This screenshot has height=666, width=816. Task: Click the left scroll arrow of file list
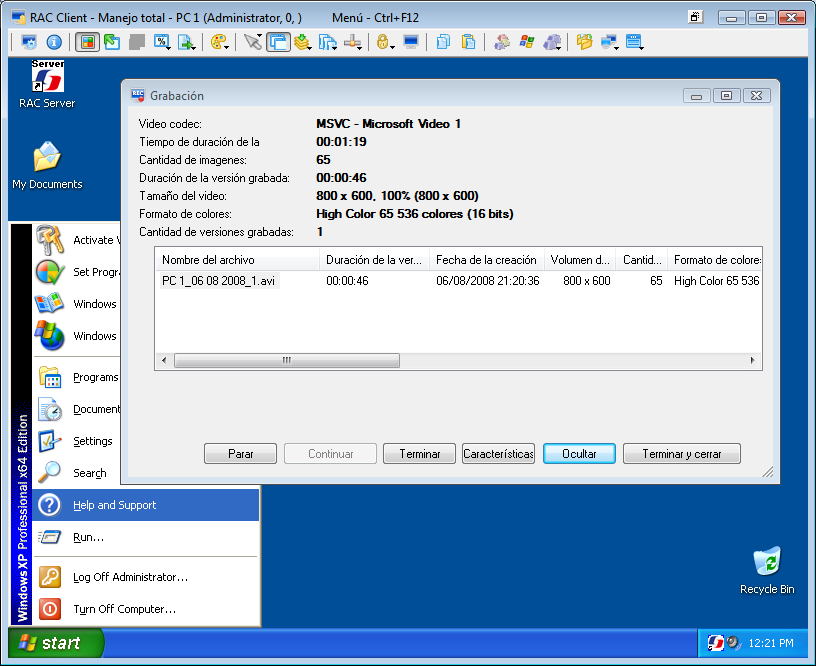[x=164, y=360]
